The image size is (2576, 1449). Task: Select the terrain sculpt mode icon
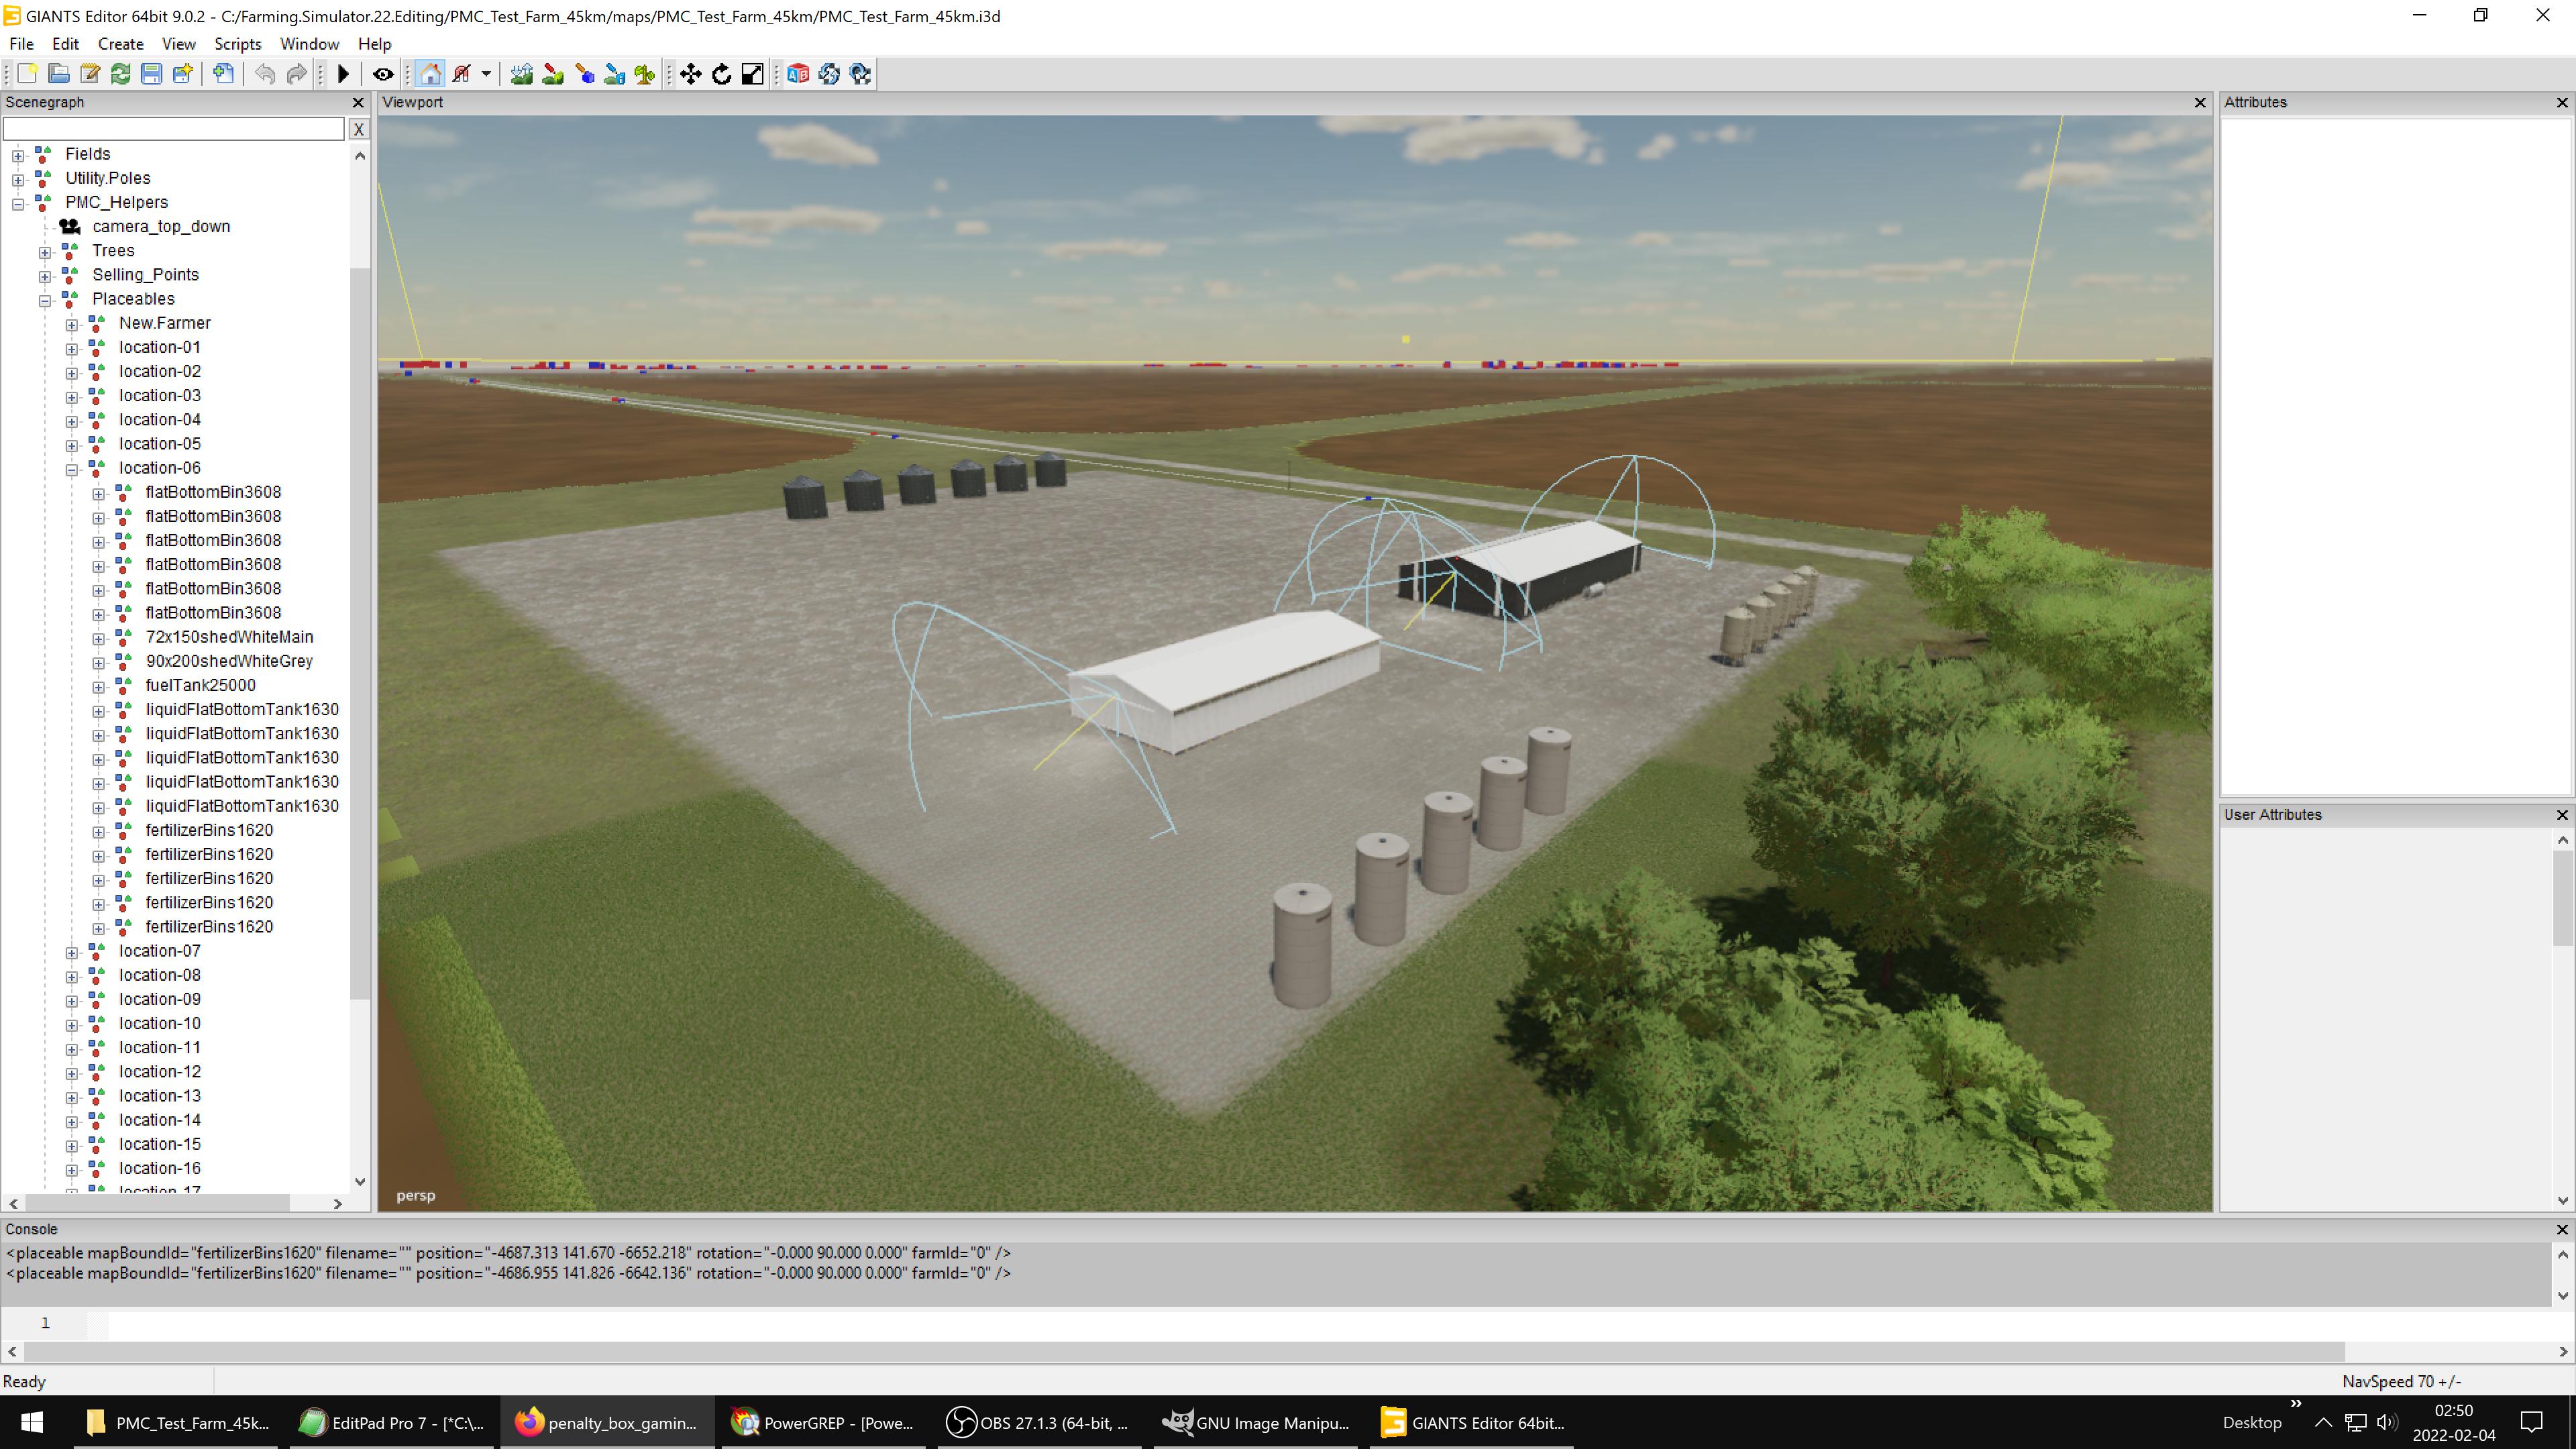(x=521, y=74)
